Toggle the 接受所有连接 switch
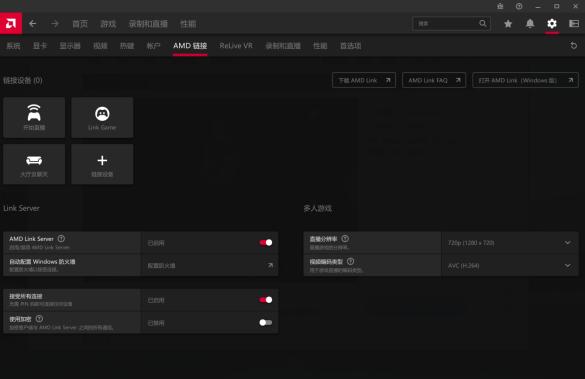 point(266,300)
